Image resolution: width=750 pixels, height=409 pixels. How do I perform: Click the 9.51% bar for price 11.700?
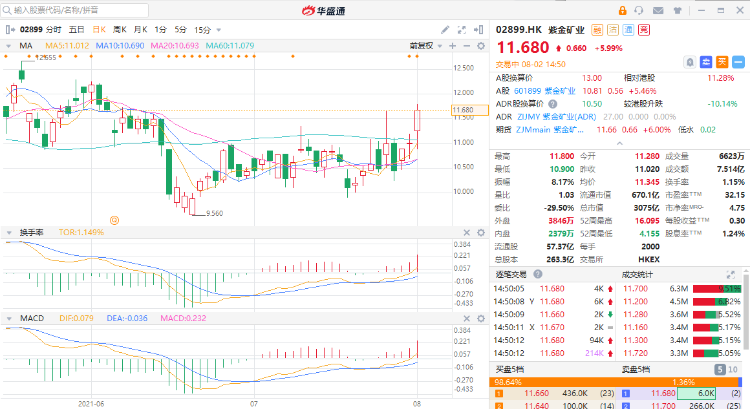point(717,289)
